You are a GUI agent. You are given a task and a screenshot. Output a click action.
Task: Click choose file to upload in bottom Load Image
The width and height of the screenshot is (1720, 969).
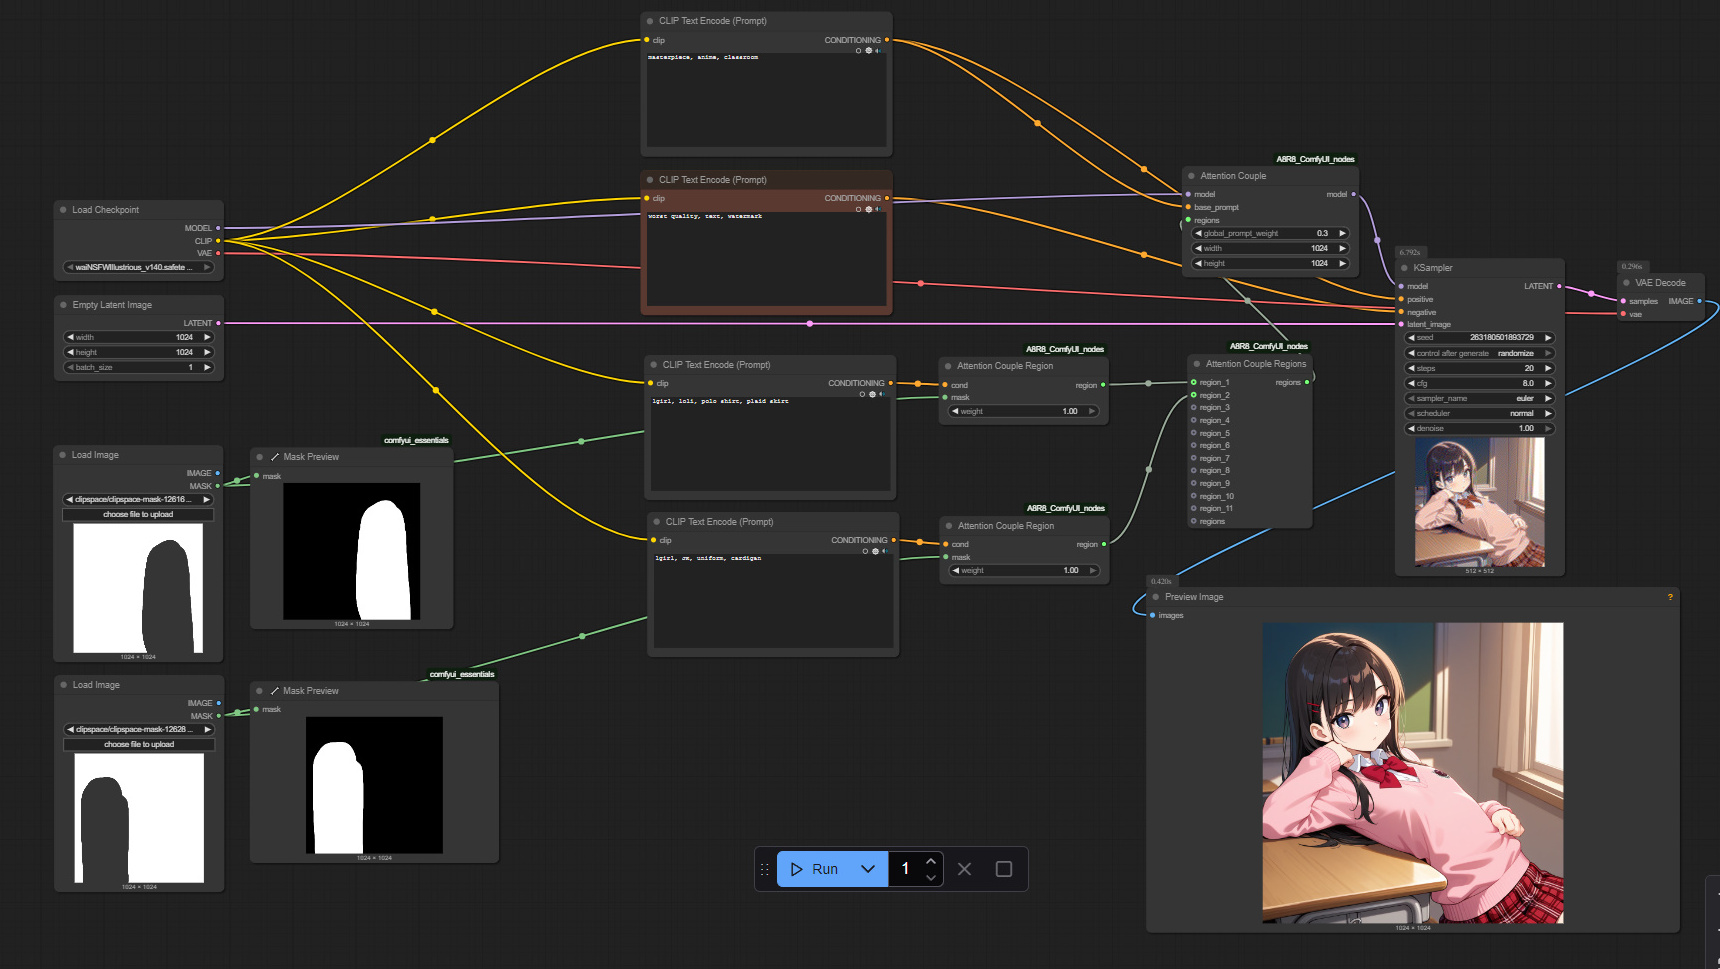tap(139, 744)
